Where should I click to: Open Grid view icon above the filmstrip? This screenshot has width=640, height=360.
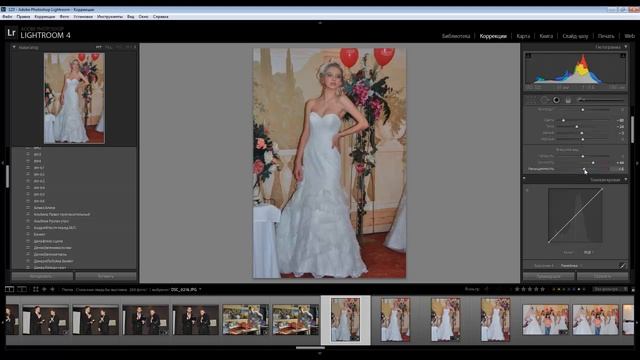[x=36, y=289]
